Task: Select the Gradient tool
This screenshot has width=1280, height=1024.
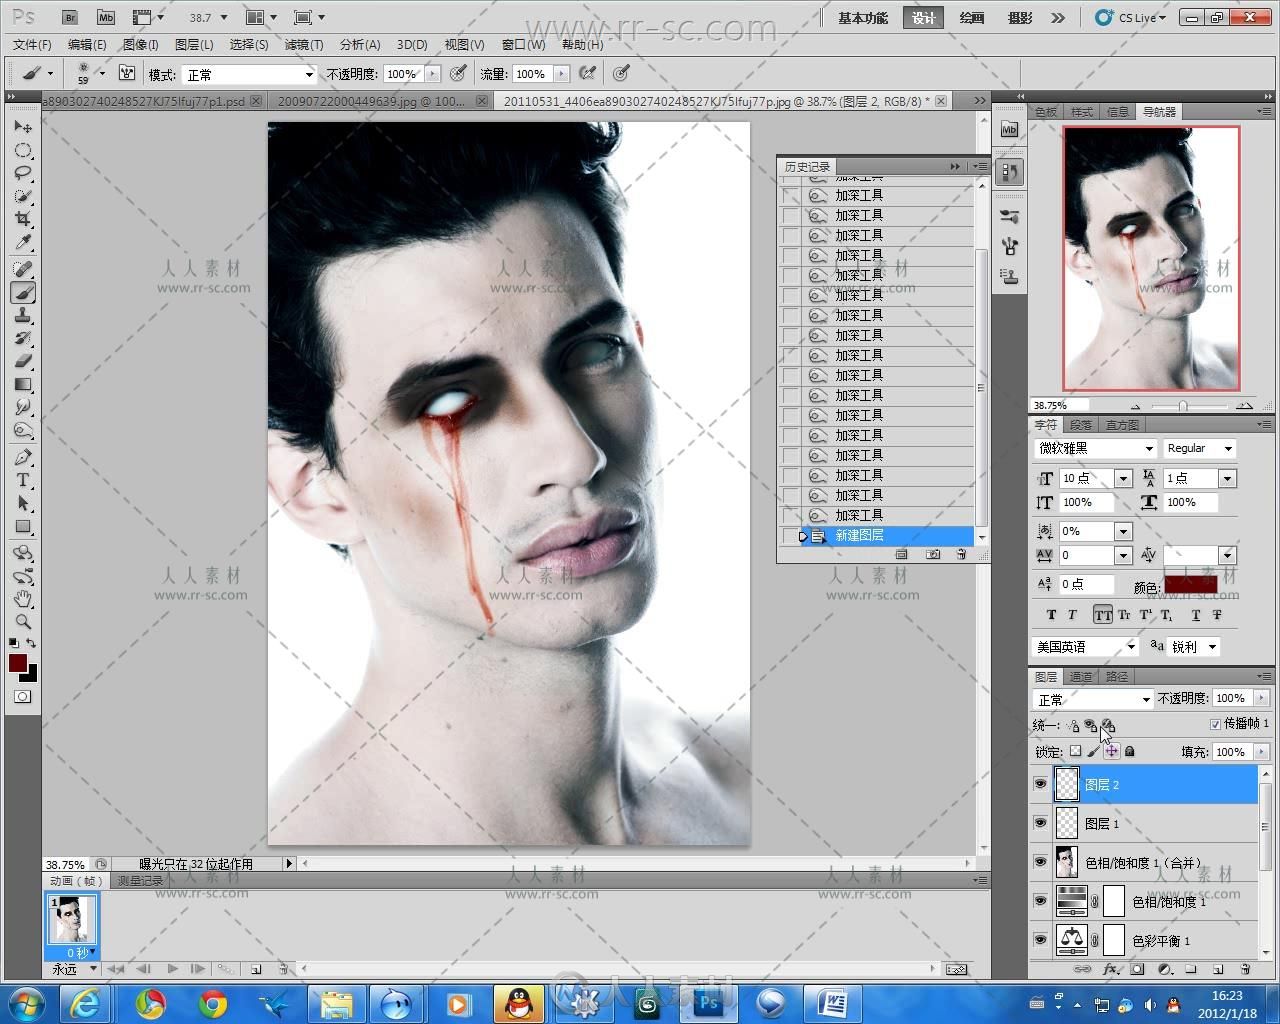Action: [x=23, y=384]
